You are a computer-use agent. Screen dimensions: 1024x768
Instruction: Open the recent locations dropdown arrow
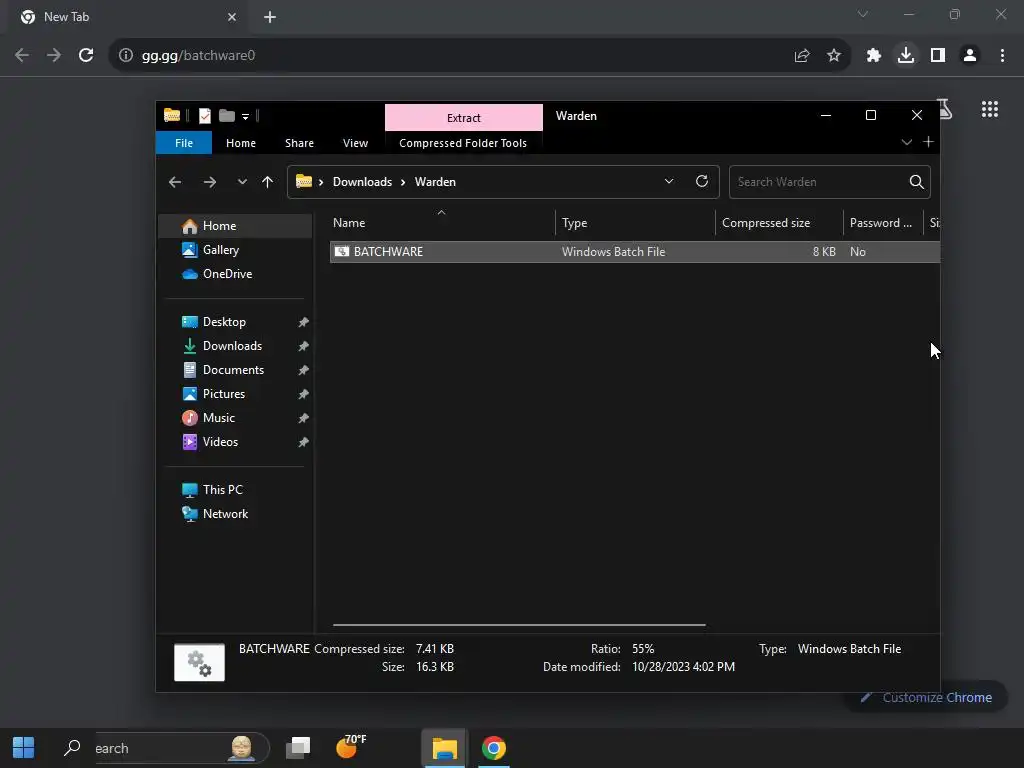tap(242, 182)
